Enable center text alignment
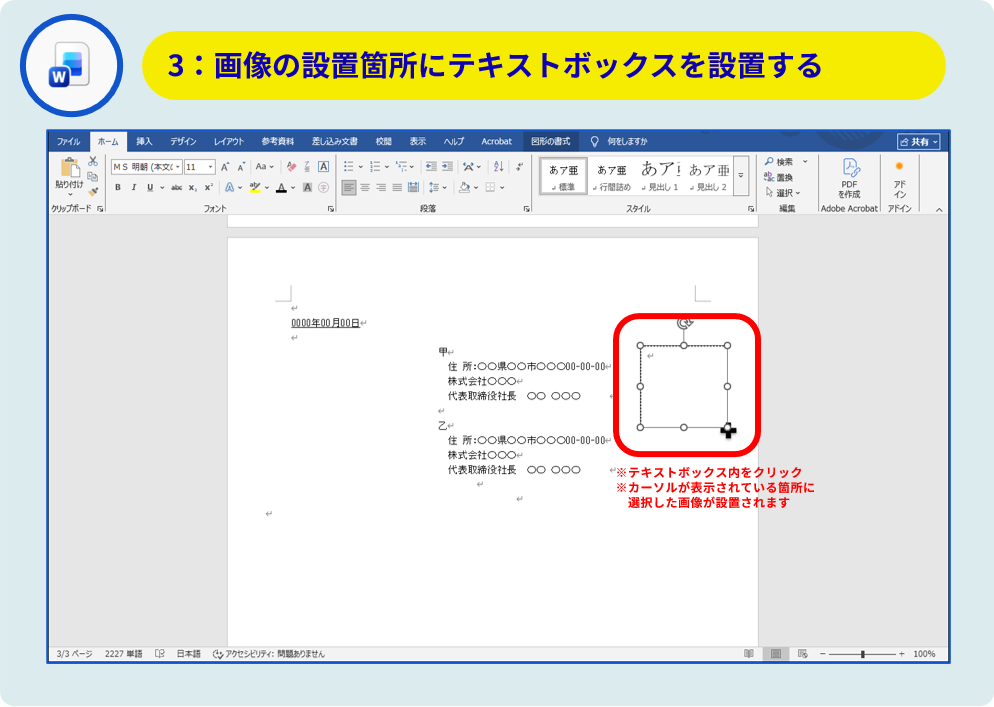This screenshot has height=707, width=994. click(x=365, y=187)
